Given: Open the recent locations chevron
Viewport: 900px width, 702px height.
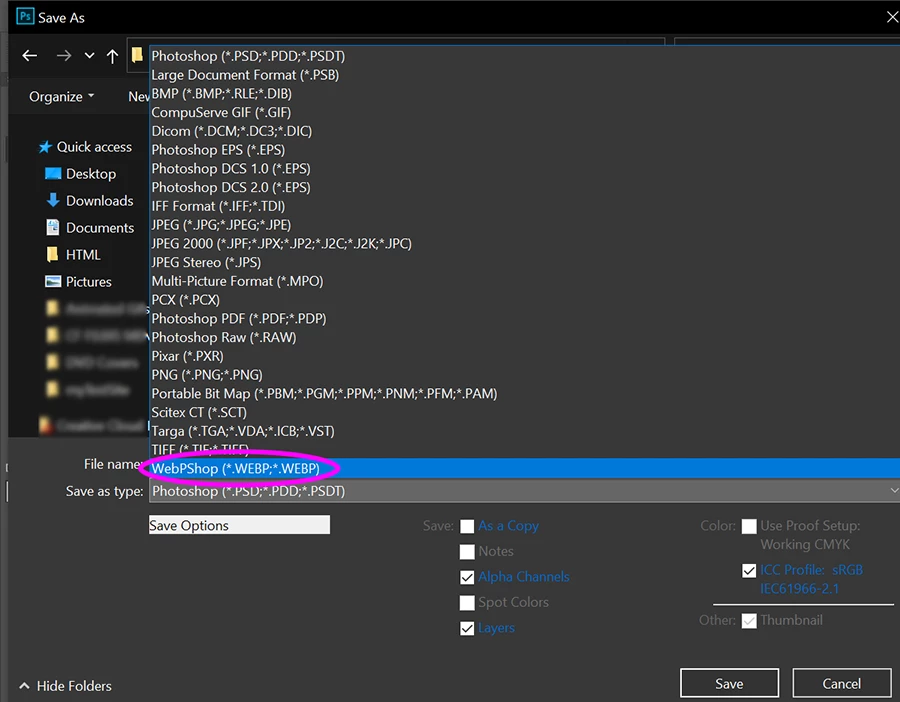Looking at the screenshot, I should (x=90, y=56).
